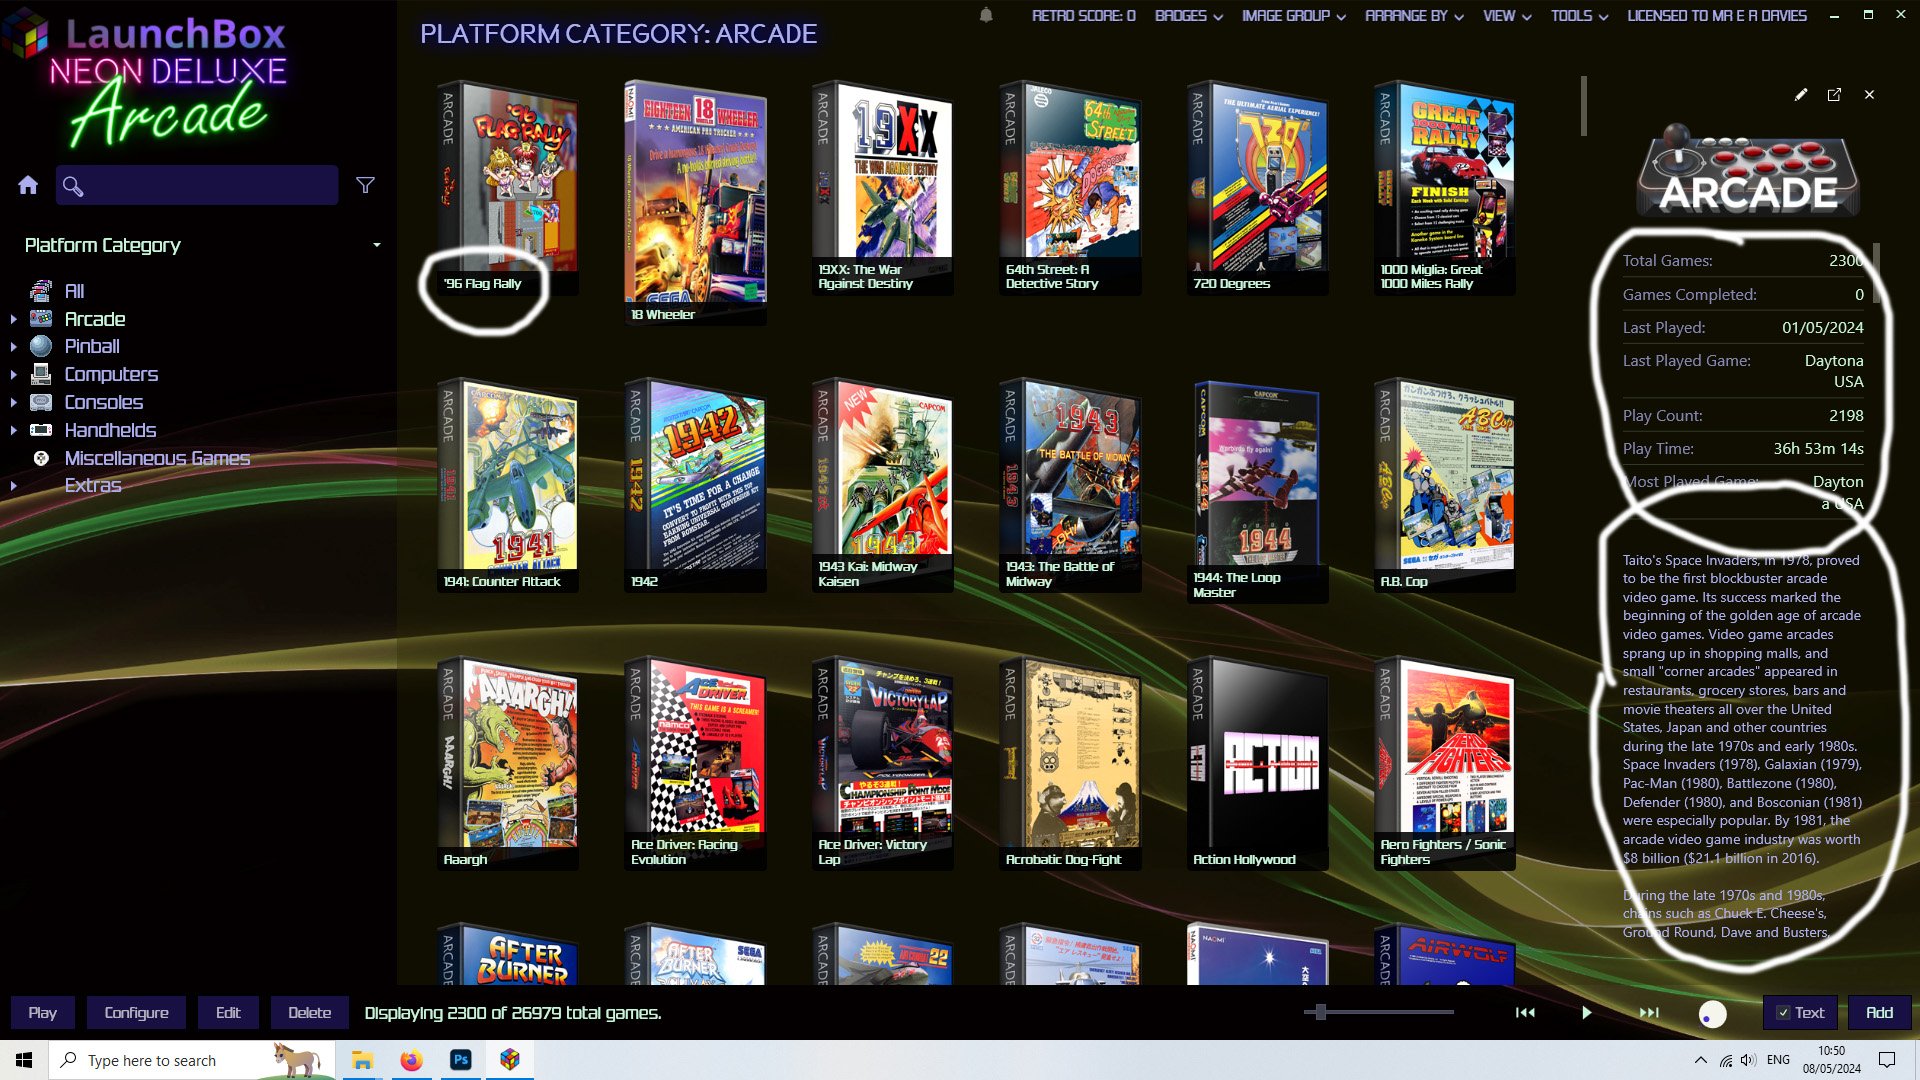Click the Retro Score label
Viewport: 1920px width, 1080px height.
coord(1083,16)
